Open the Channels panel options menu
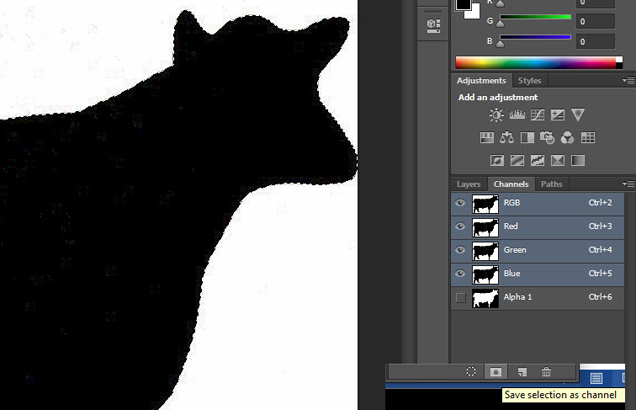 (x=628, y=185)
